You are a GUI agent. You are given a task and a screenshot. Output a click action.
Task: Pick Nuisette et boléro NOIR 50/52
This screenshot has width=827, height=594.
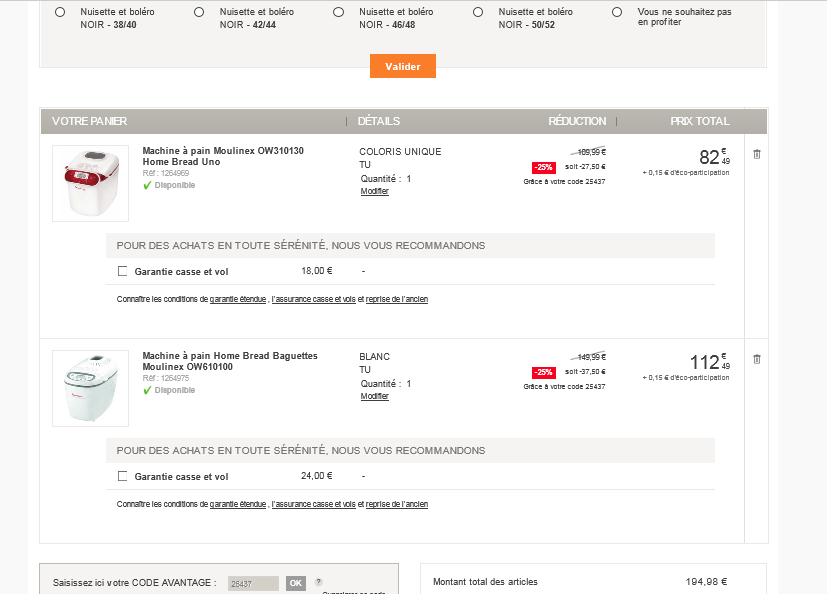(478, 13)
